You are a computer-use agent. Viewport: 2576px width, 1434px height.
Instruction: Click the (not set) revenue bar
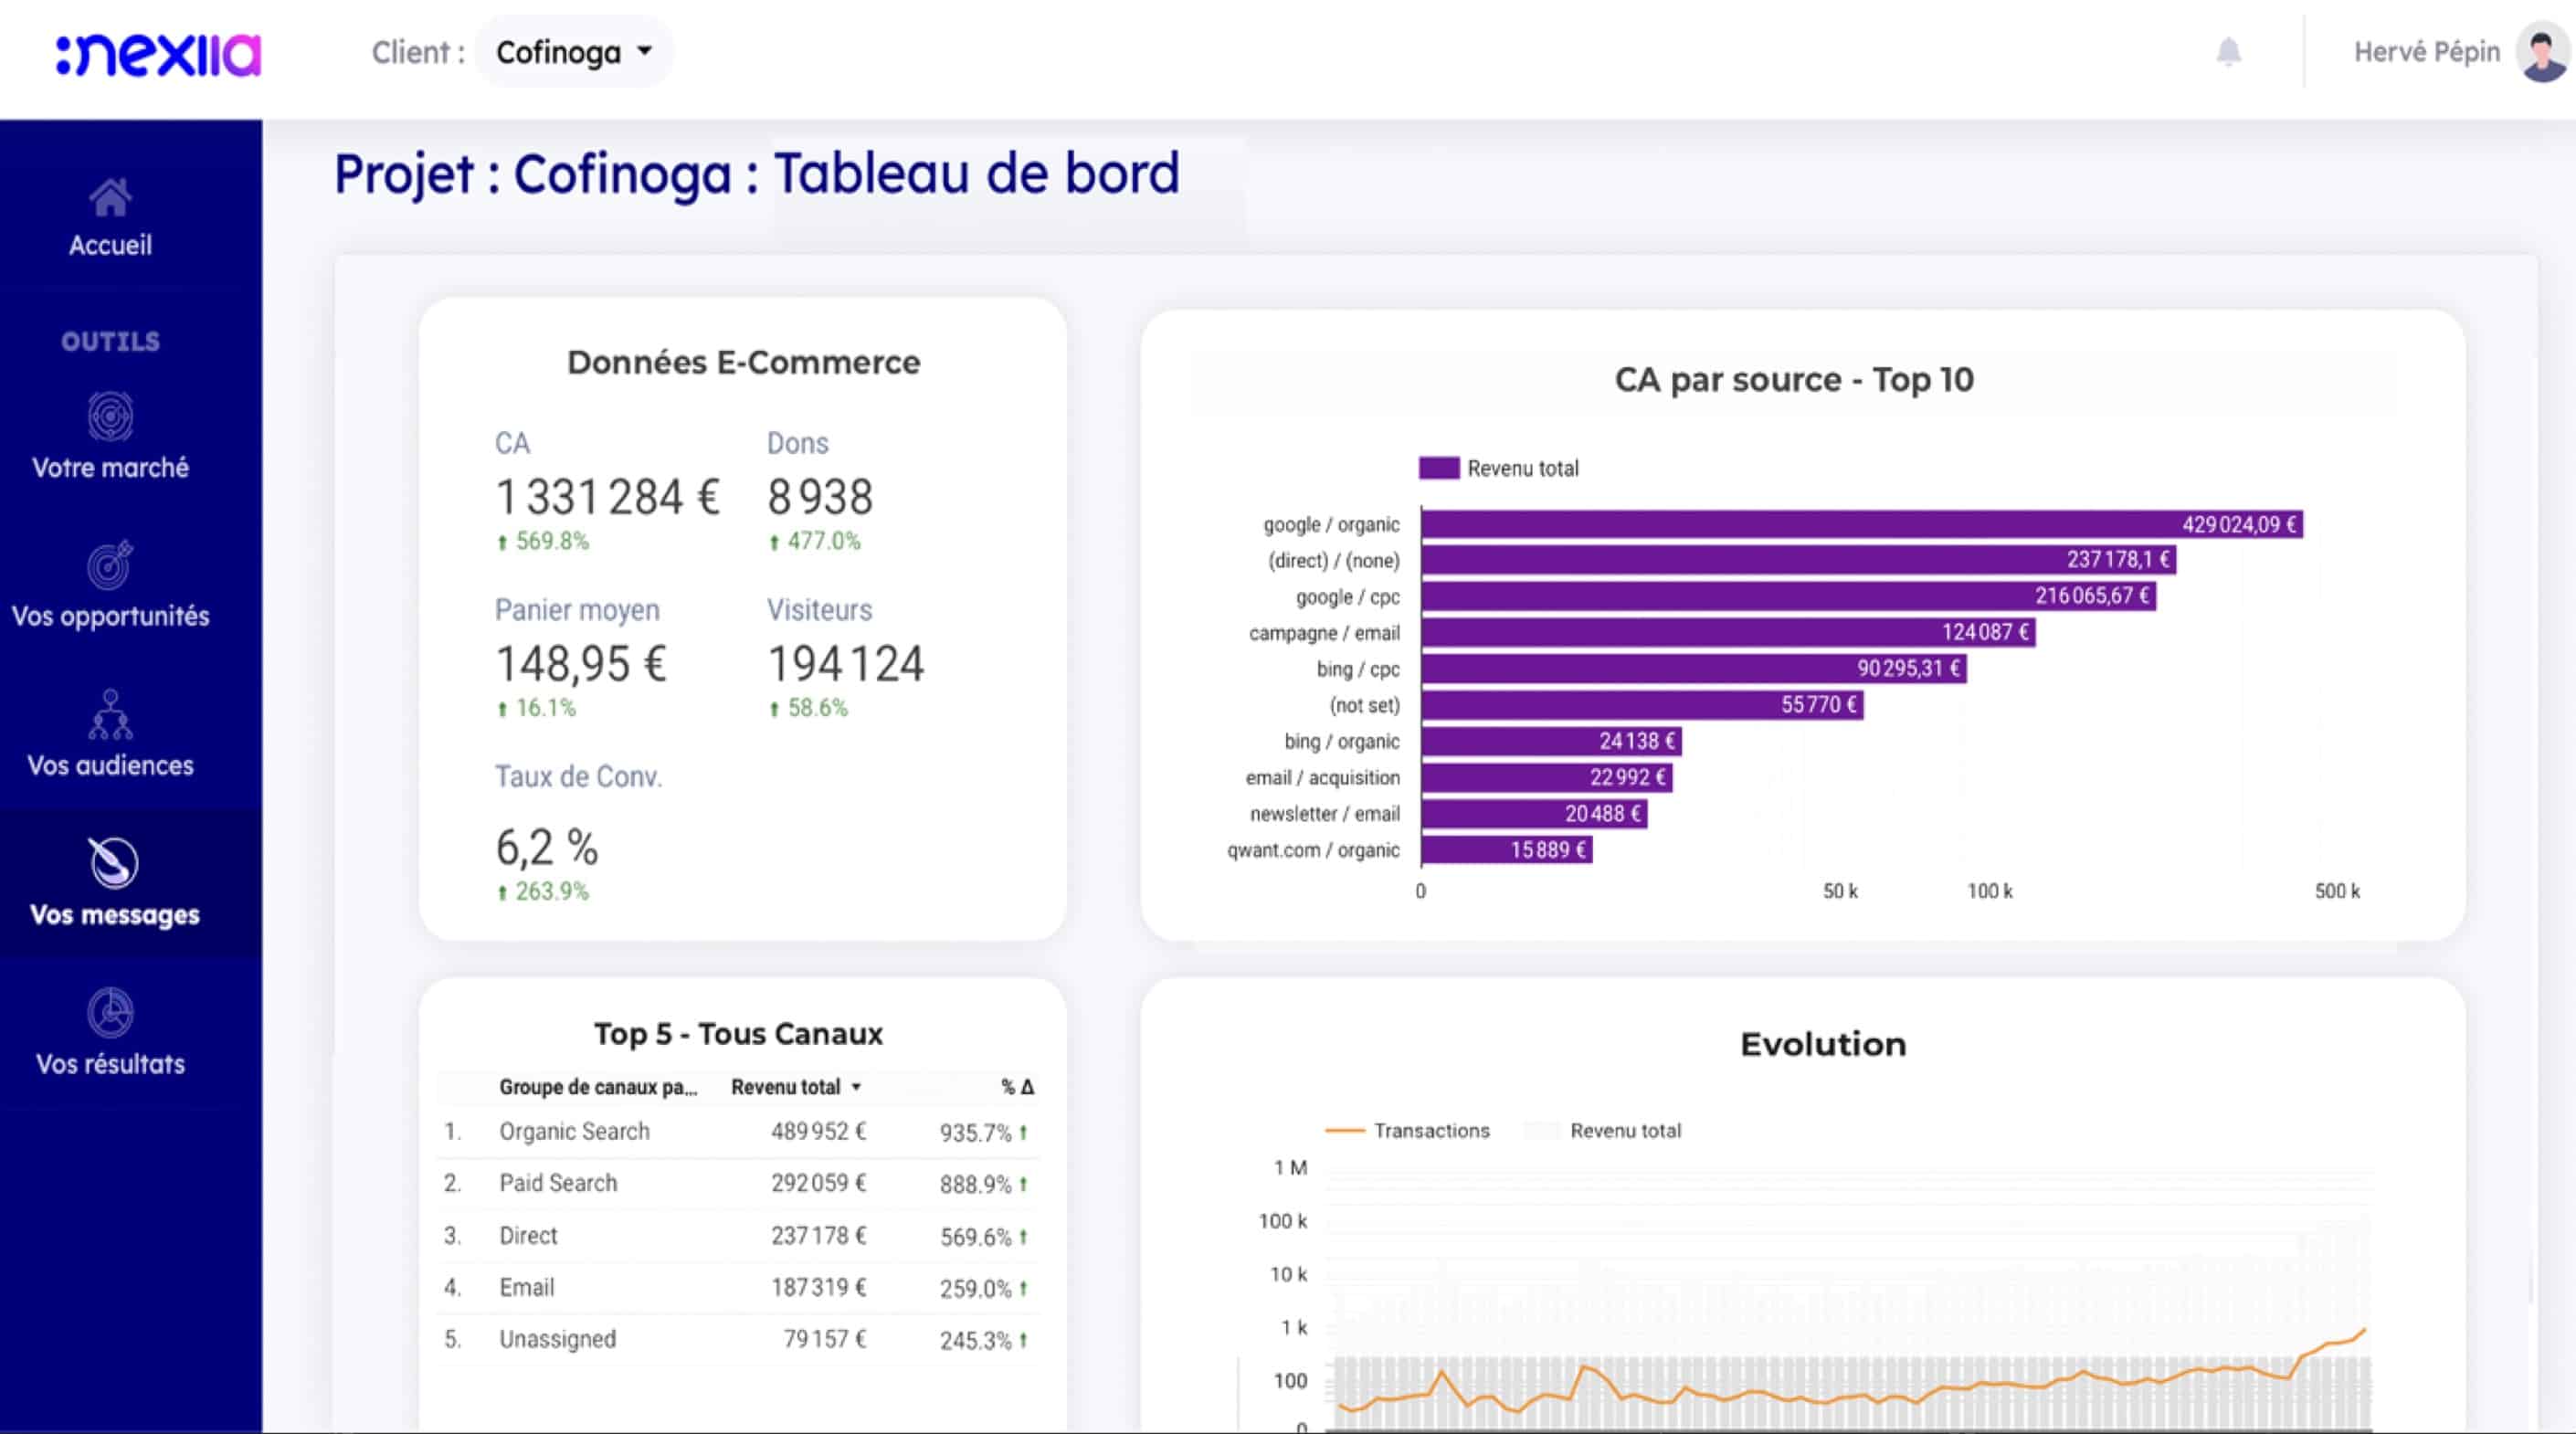(1642, 705)
